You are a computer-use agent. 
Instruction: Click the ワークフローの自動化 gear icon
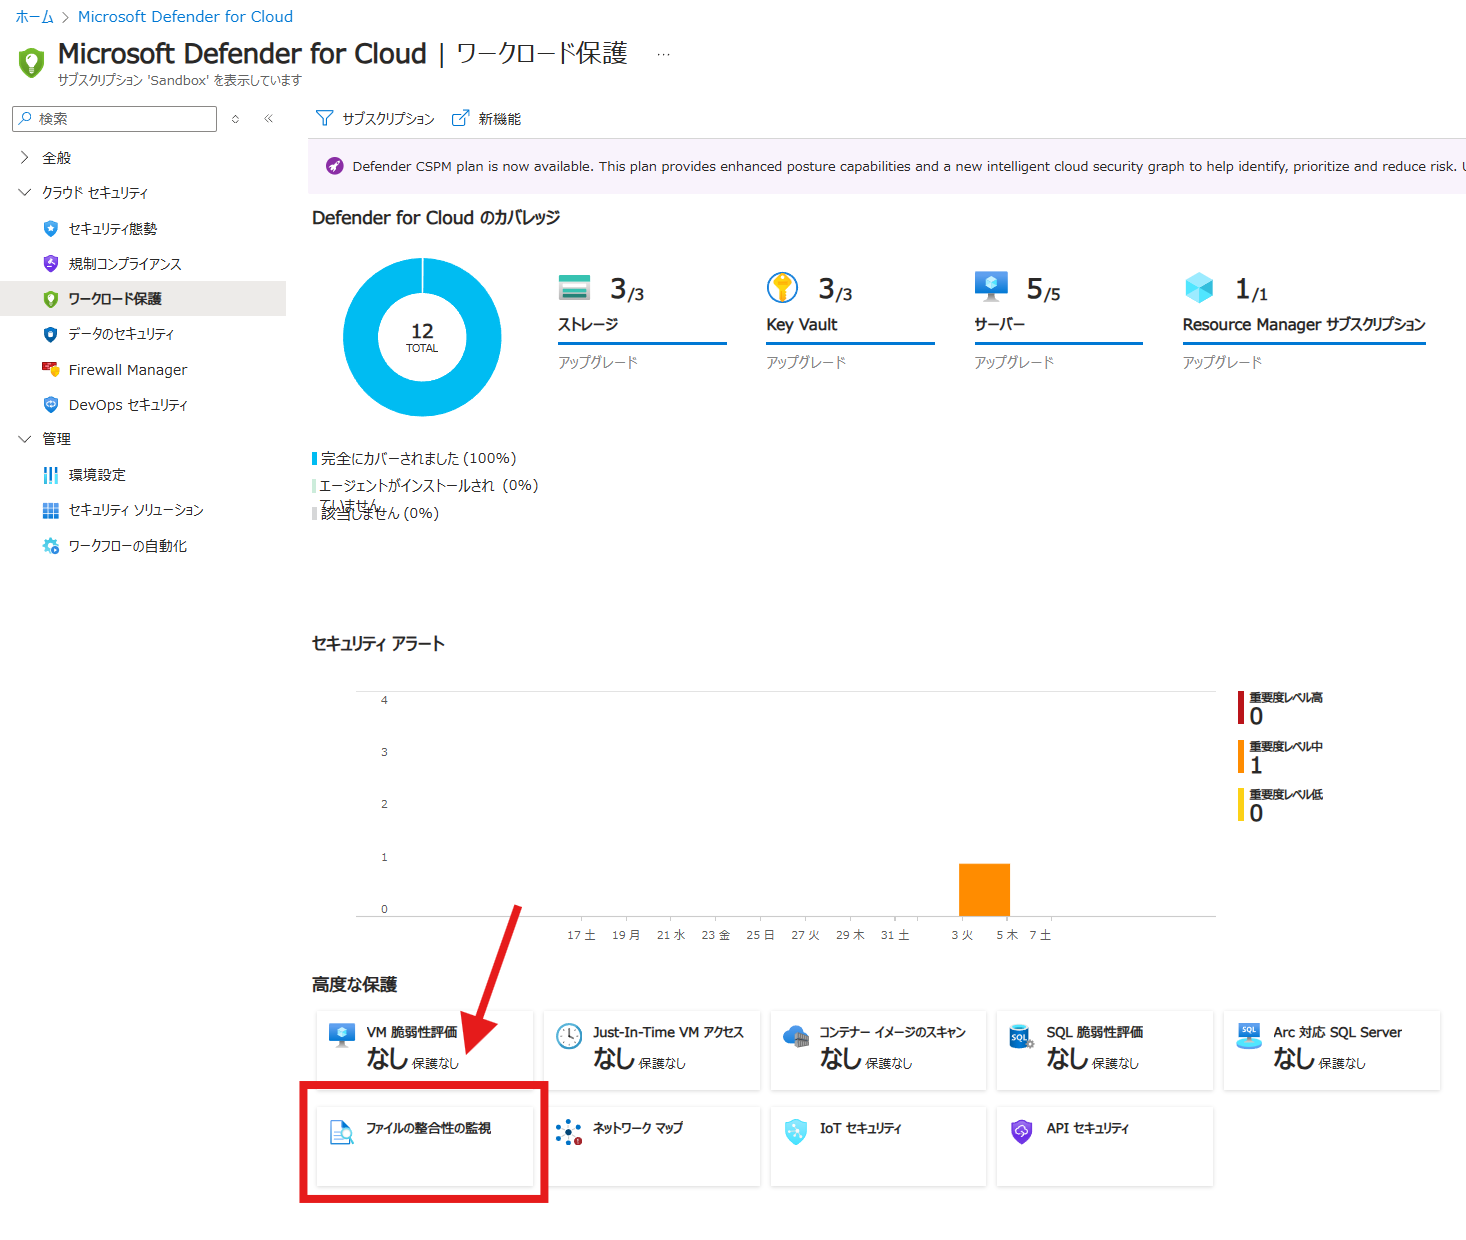click(x=51, y=546)
